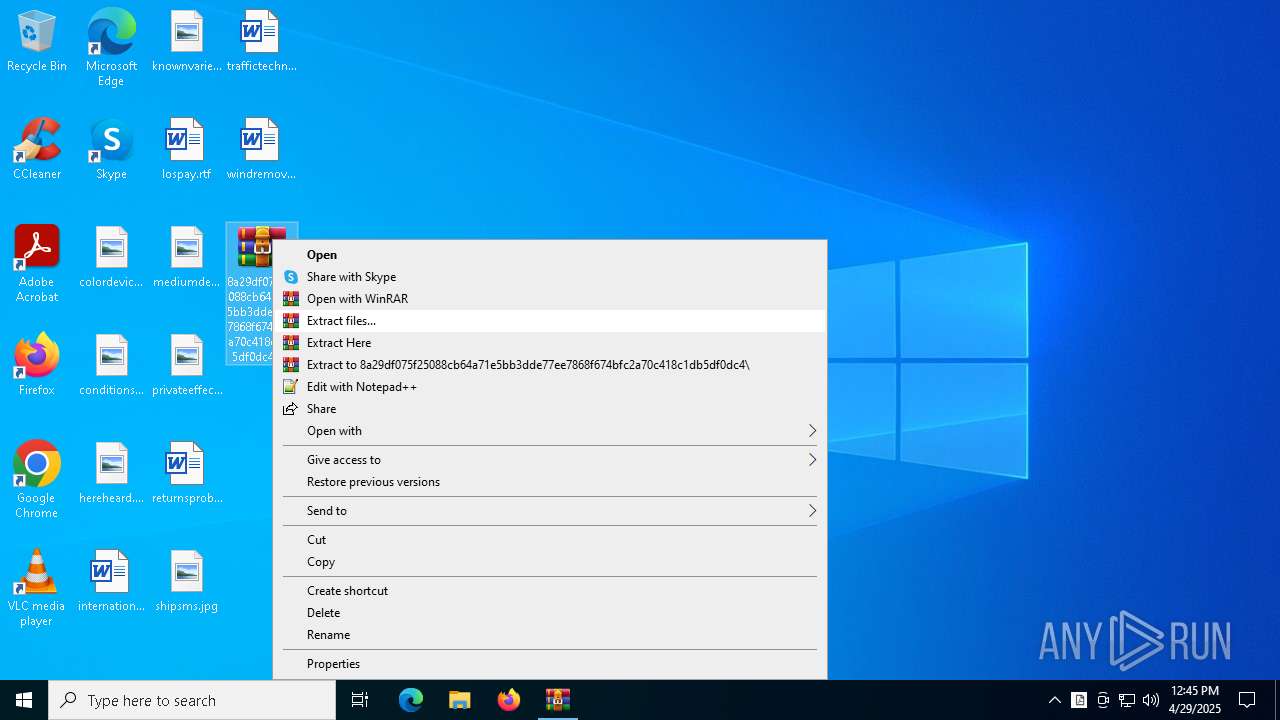
Task: Select the Firefox desktop shortcut
Action: pos(37,366)
